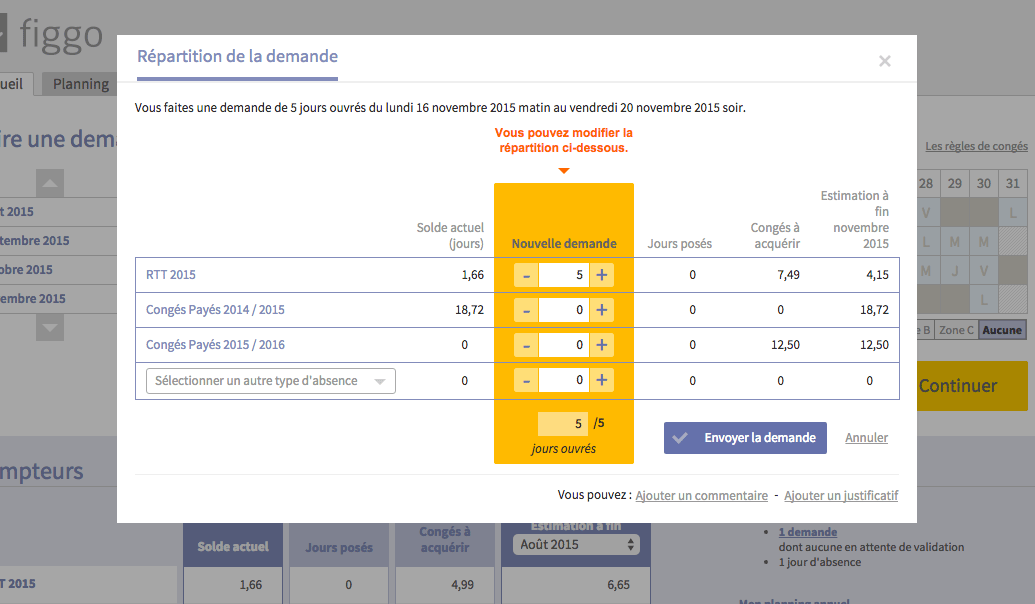Image resolution: width=1035 pixels, height=604 pixels.
Task: Click the 4,15 estimation value
Action: pyautogui.click(x=877, y=275)
